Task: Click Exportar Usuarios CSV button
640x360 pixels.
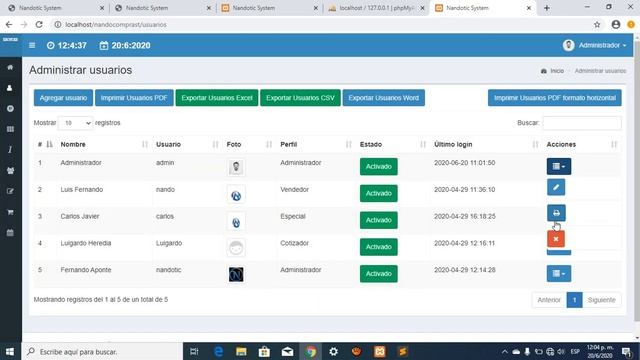Action: (x=300, y=98)
